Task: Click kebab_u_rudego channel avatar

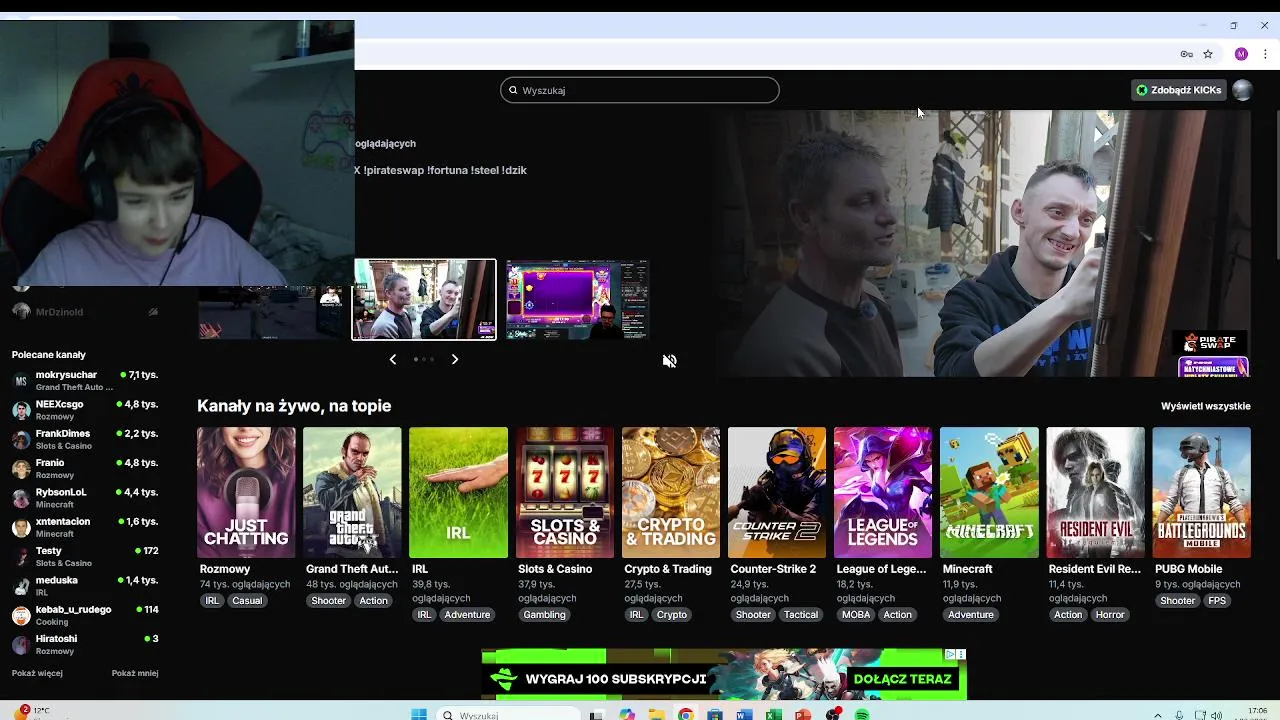Action: click(21, 615)
